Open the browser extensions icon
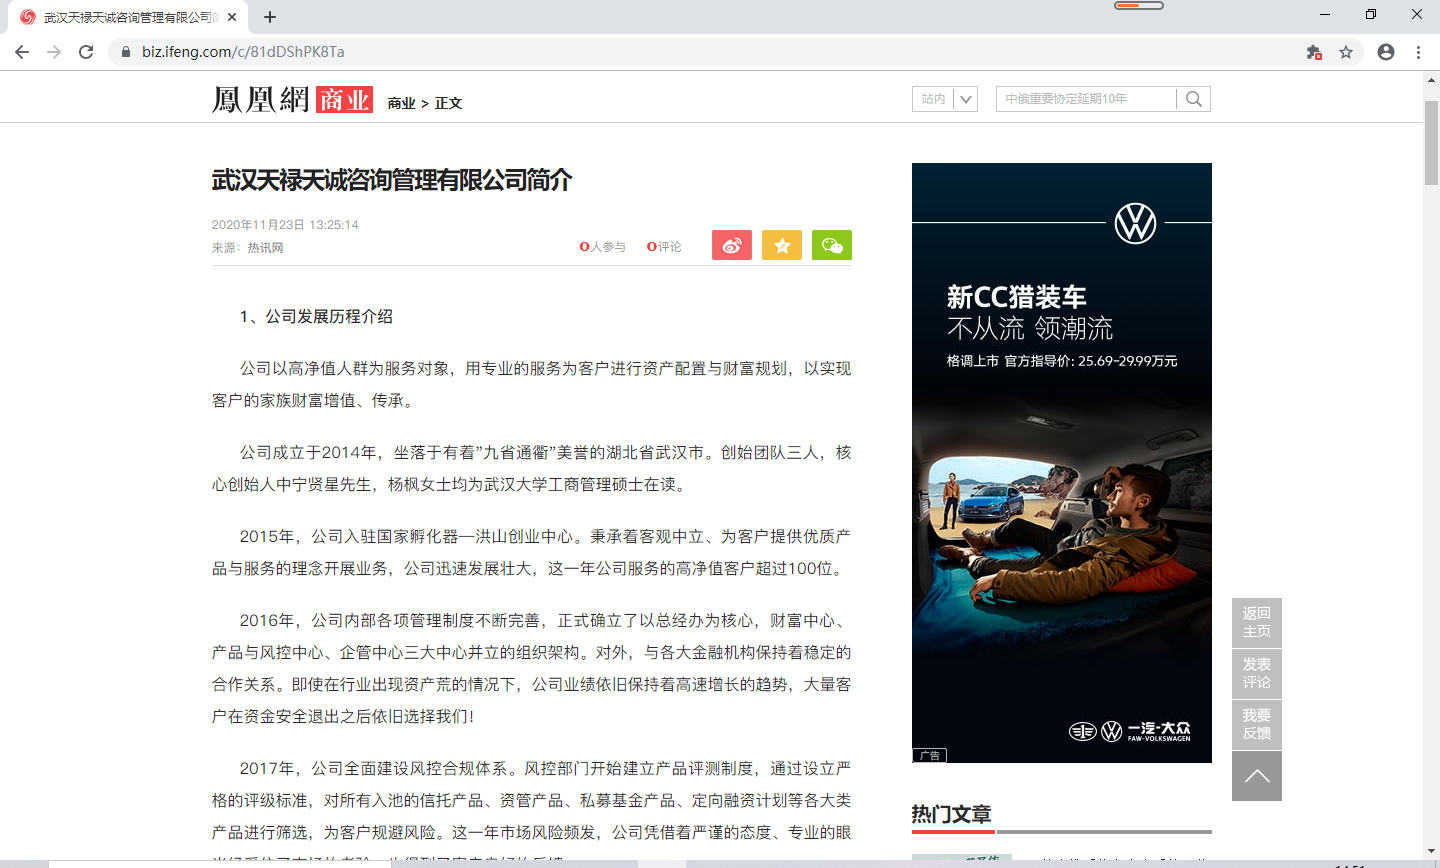1440x868 pixels. (x=1314, y=52)
